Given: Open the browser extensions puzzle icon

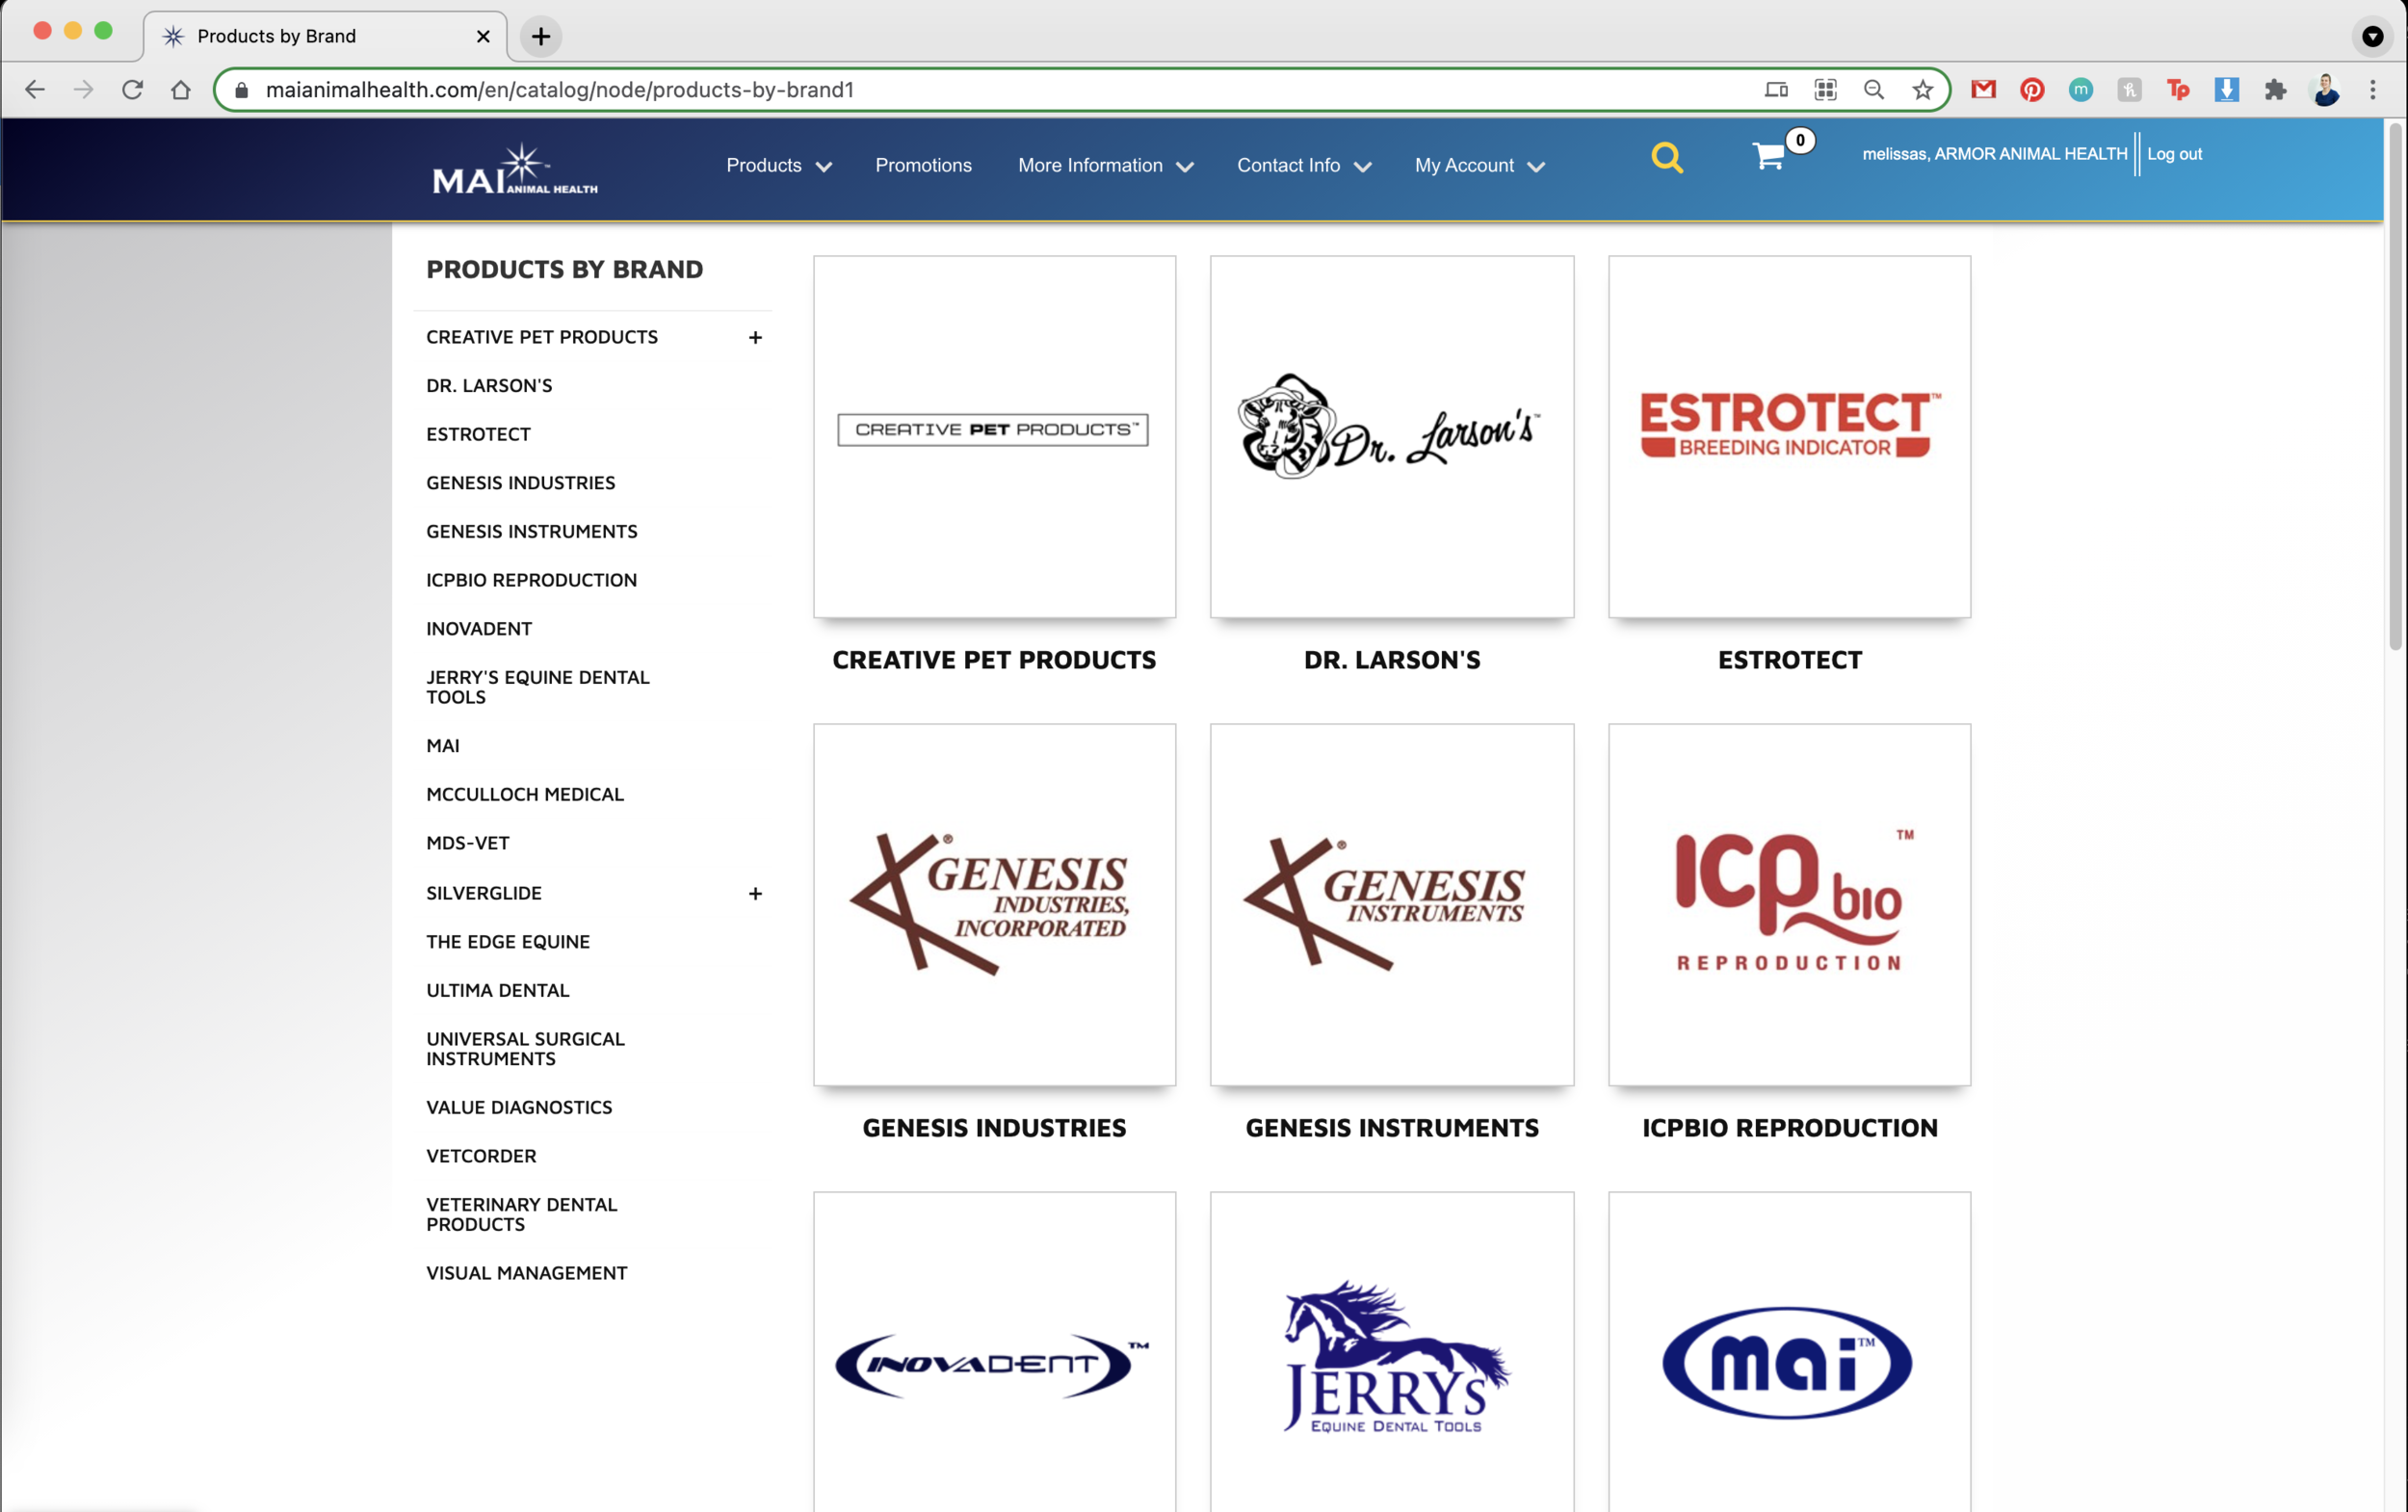Looking at the screenshot, I should [x=2275, y=90].
